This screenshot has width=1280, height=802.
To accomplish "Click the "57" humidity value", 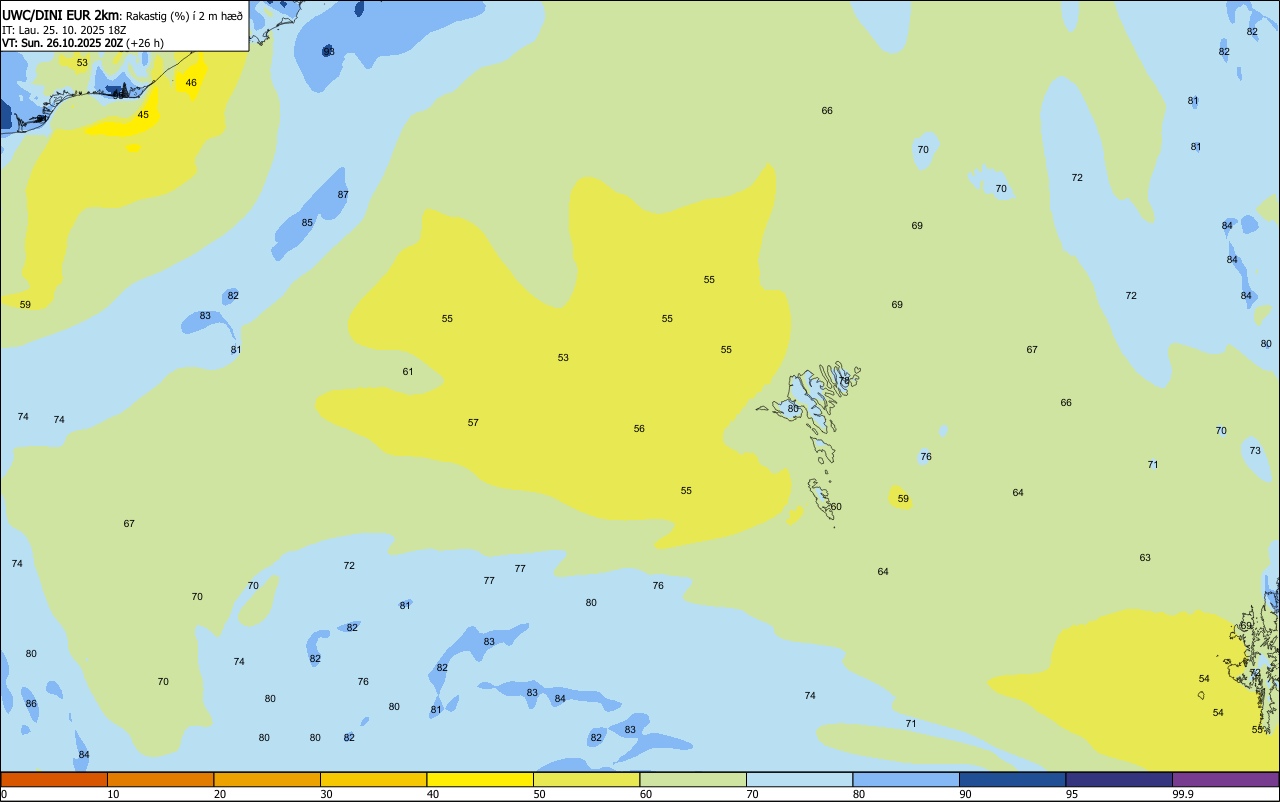I will [473, 423].
